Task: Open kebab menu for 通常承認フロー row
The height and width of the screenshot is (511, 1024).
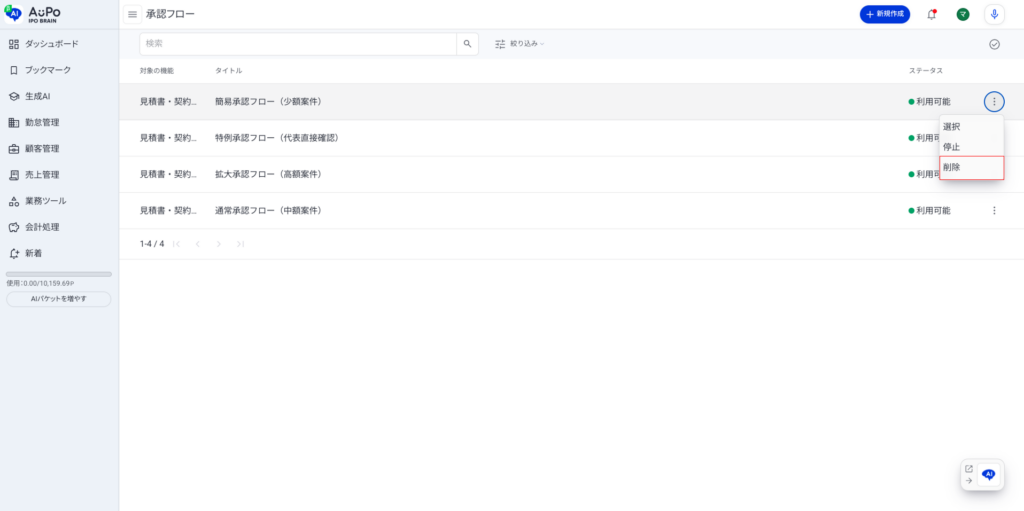Action: (994, 211)
